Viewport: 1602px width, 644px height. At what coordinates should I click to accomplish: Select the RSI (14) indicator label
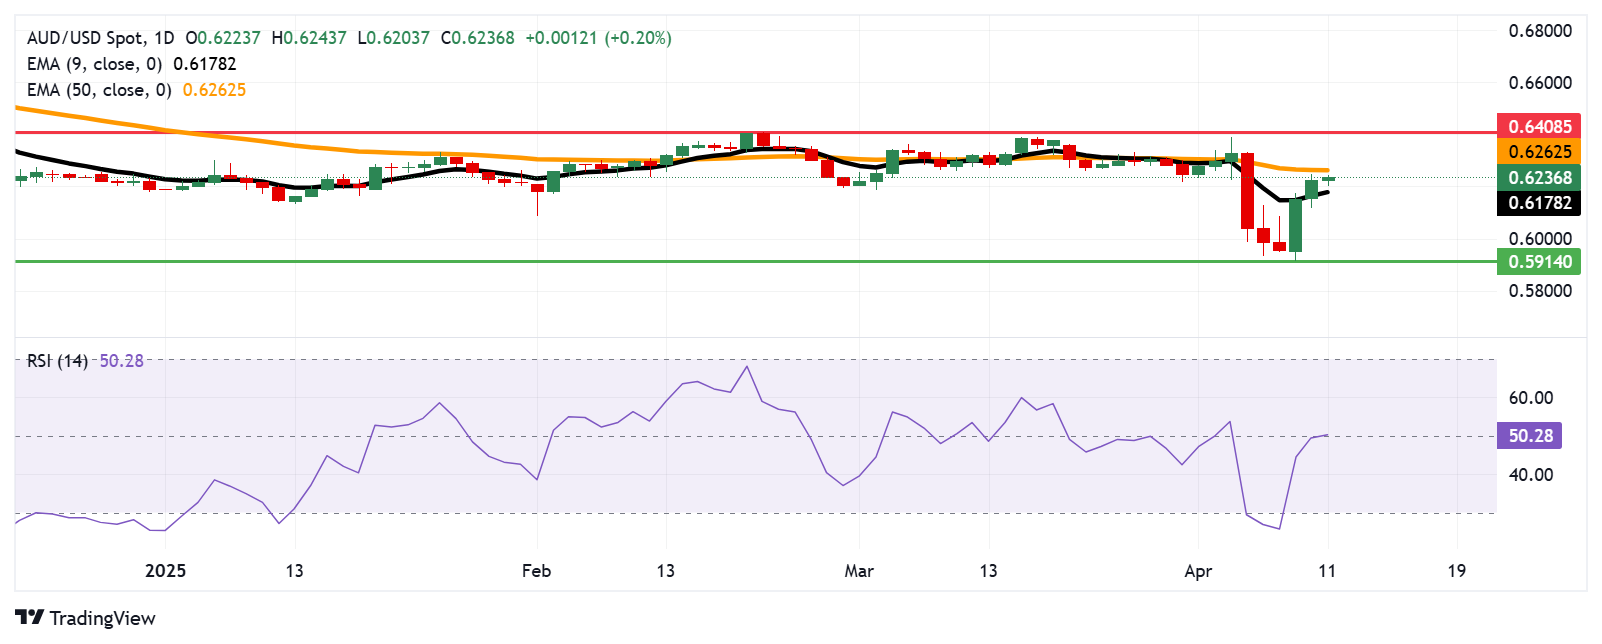[57, 361]
